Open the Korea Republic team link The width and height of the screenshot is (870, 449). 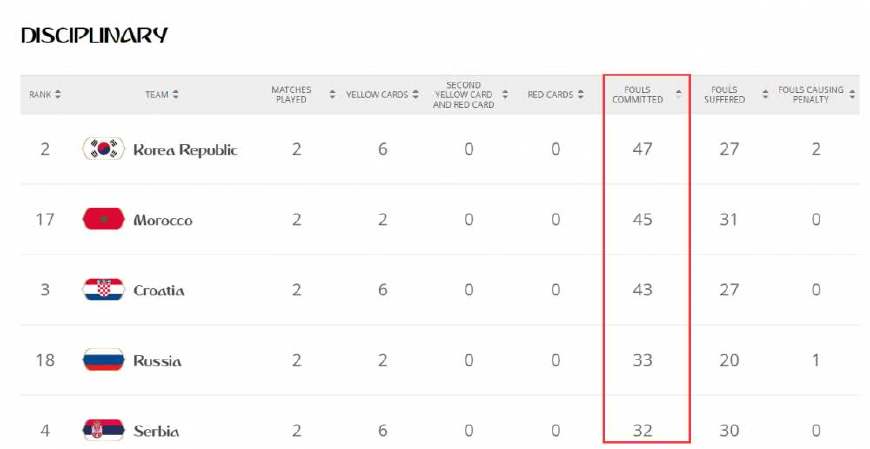pos(185,150)
